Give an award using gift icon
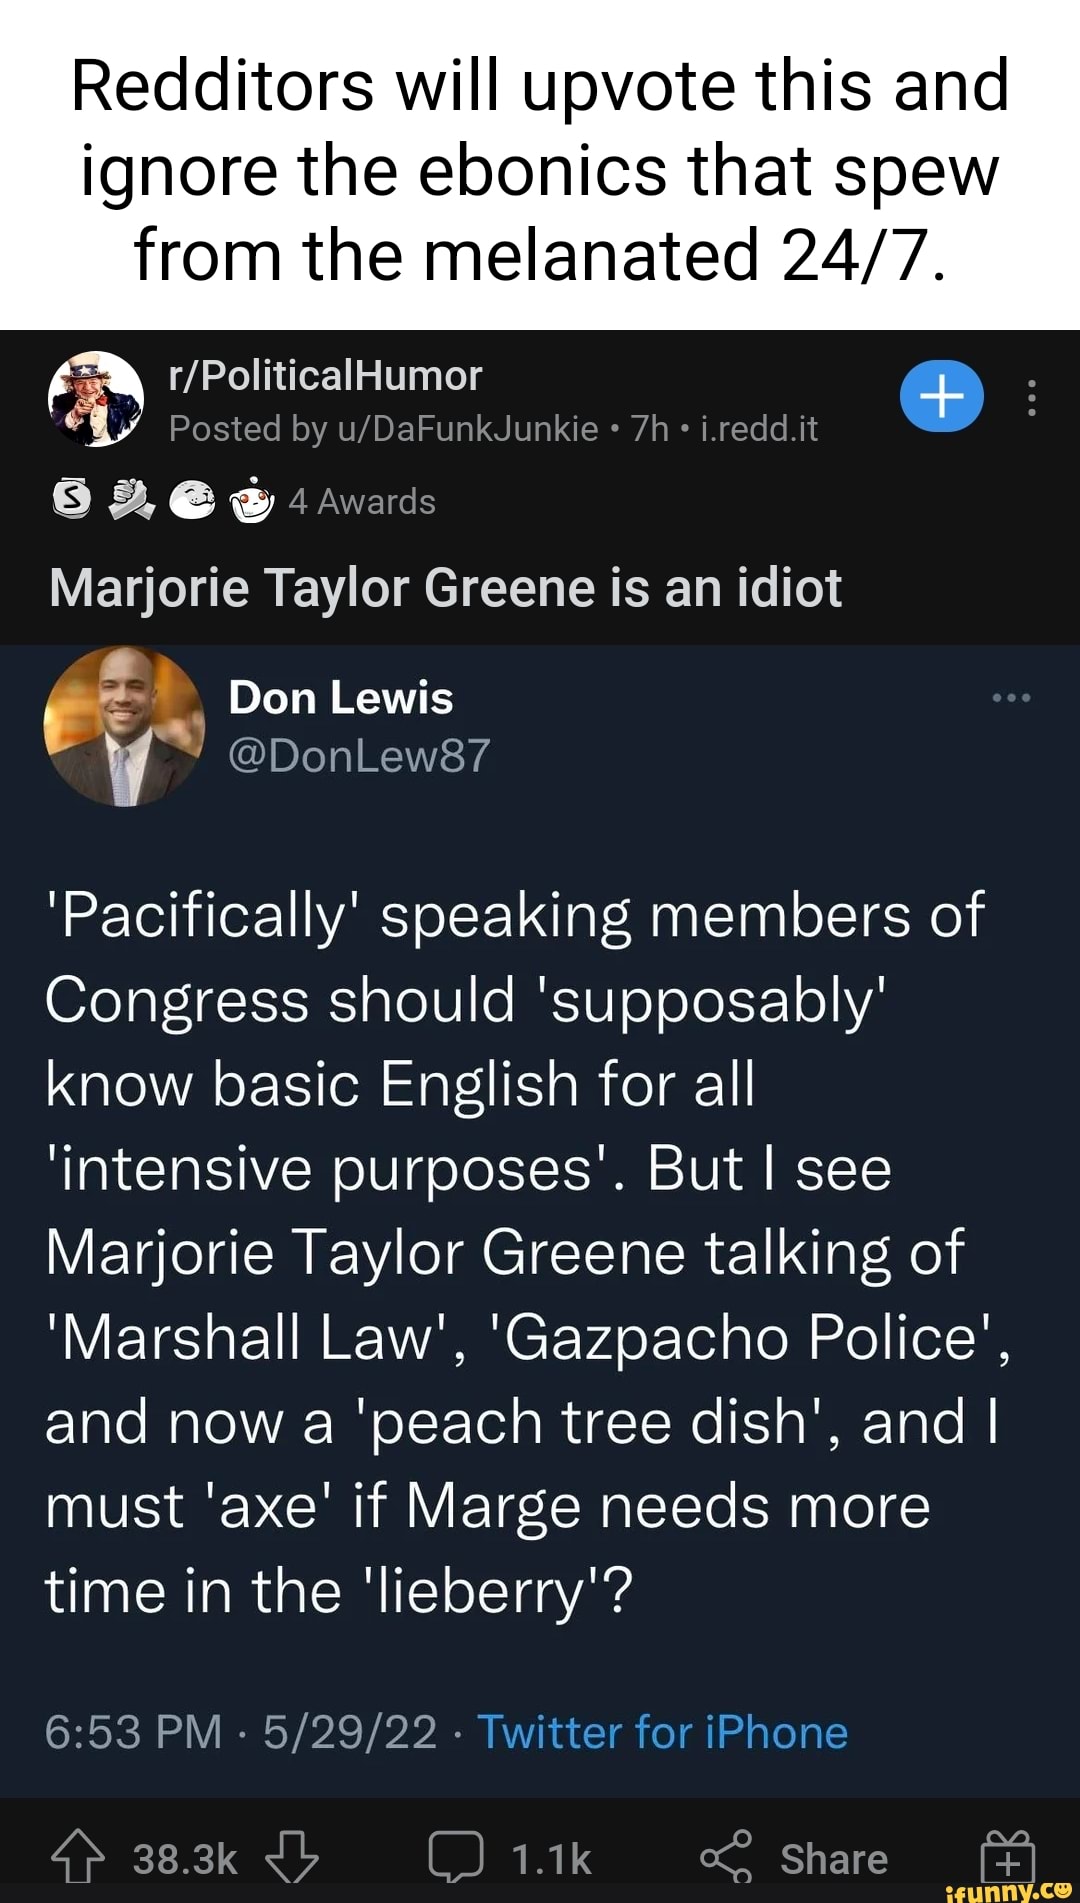The image size is (1080, 1903). point(1007,1858)
